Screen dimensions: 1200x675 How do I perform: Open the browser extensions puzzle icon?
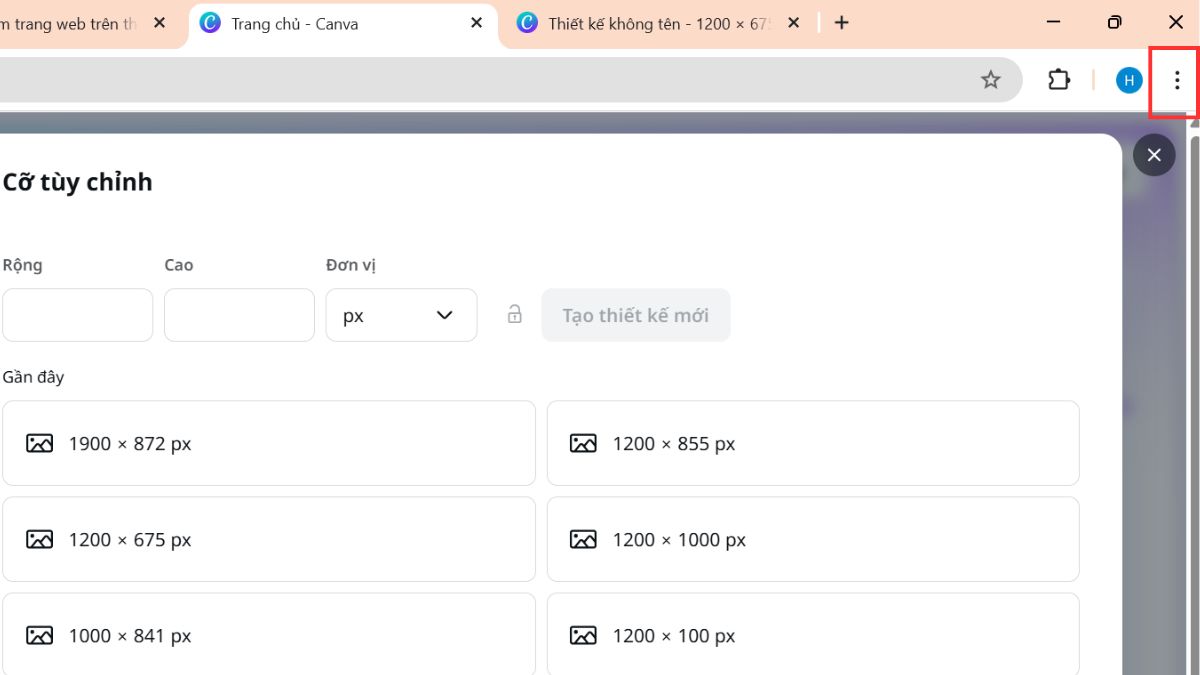[1058, 79]
